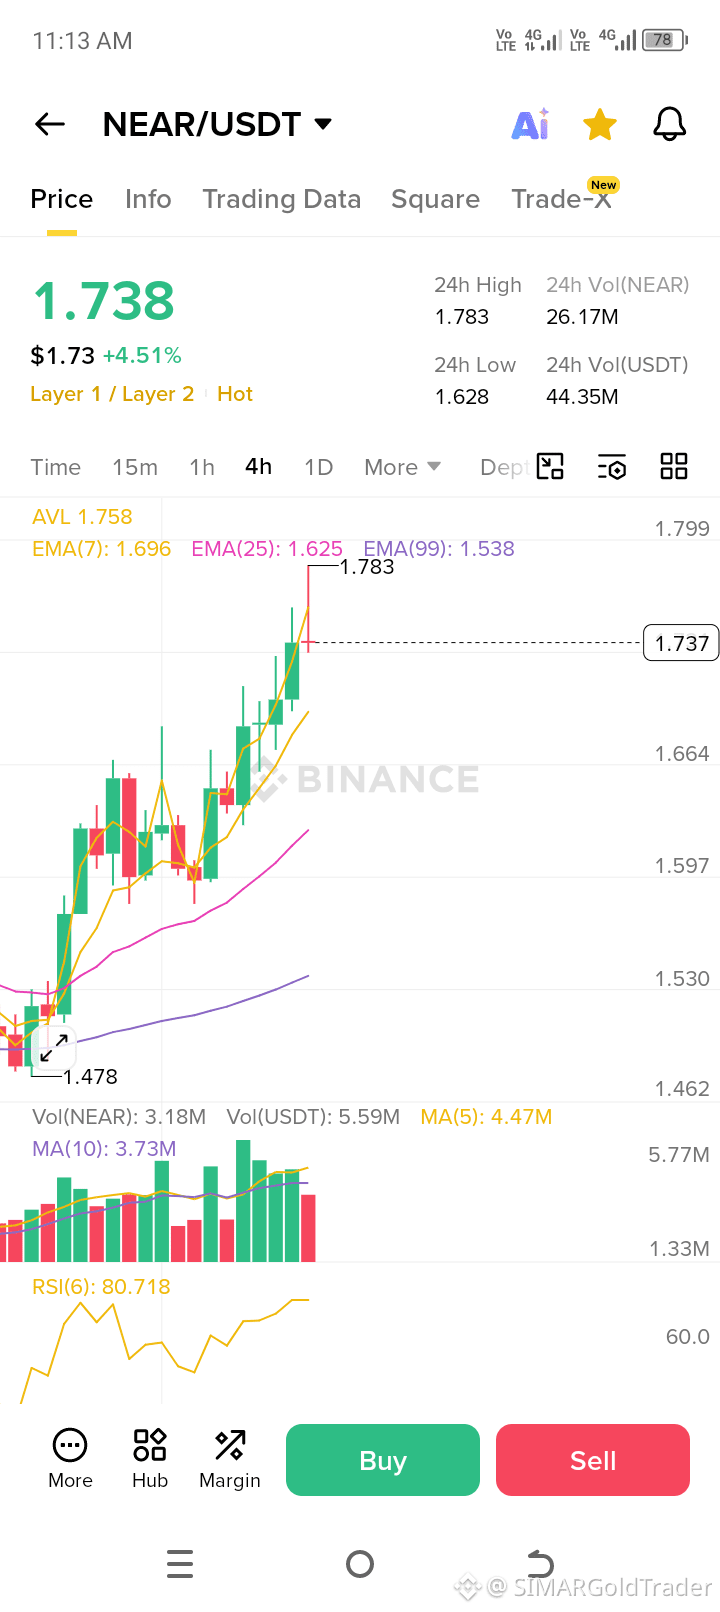Tap the EMA(7): 1.696 indicator label
The height and width of the screenshot is (1612, 720).
(x=102, y=549)
